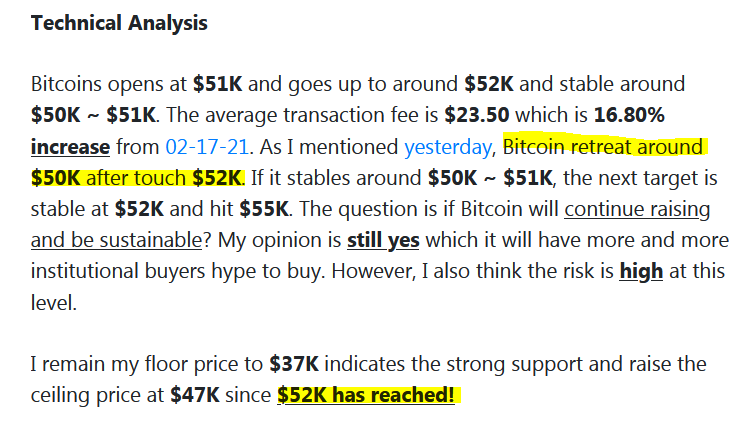Click highlighted "$50K after touch $52K" text
This screenshot has width=751, height=424.
tap(137, 178)
